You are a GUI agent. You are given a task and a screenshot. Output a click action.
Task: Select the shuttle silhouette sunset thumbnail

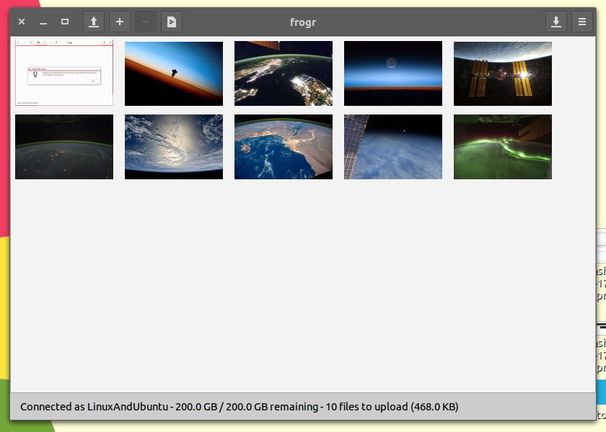coord(174,73)
